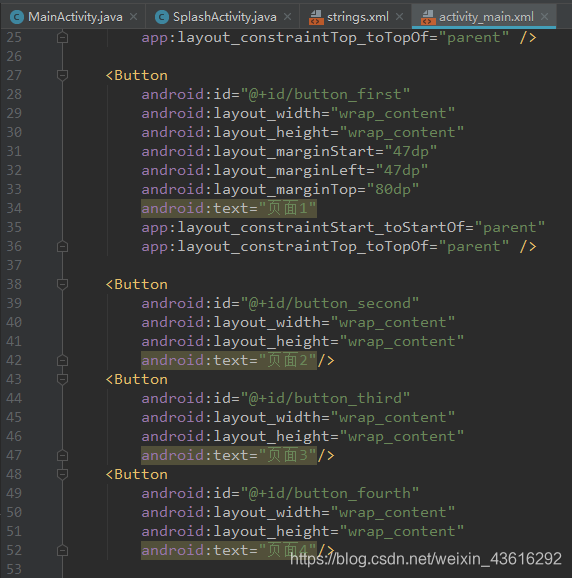Click layout_width "wrap_content" on line 29
This screenshot has height=578, width=572.
[393, 114]
